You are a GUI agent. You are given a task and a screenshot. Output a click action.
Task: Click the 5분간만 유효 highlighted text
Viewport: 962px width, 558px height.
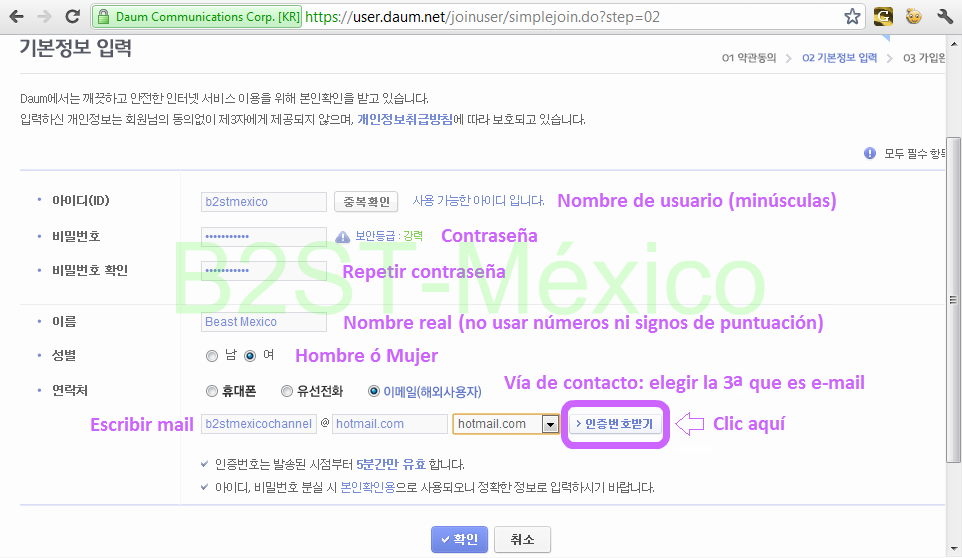[391, 464]
